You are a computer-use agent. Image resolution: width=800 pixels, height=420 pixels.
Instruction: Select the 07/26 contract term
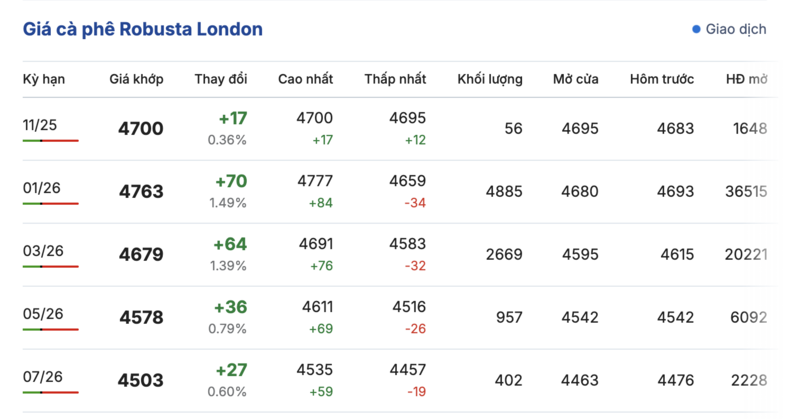click(x=43, y=377)
